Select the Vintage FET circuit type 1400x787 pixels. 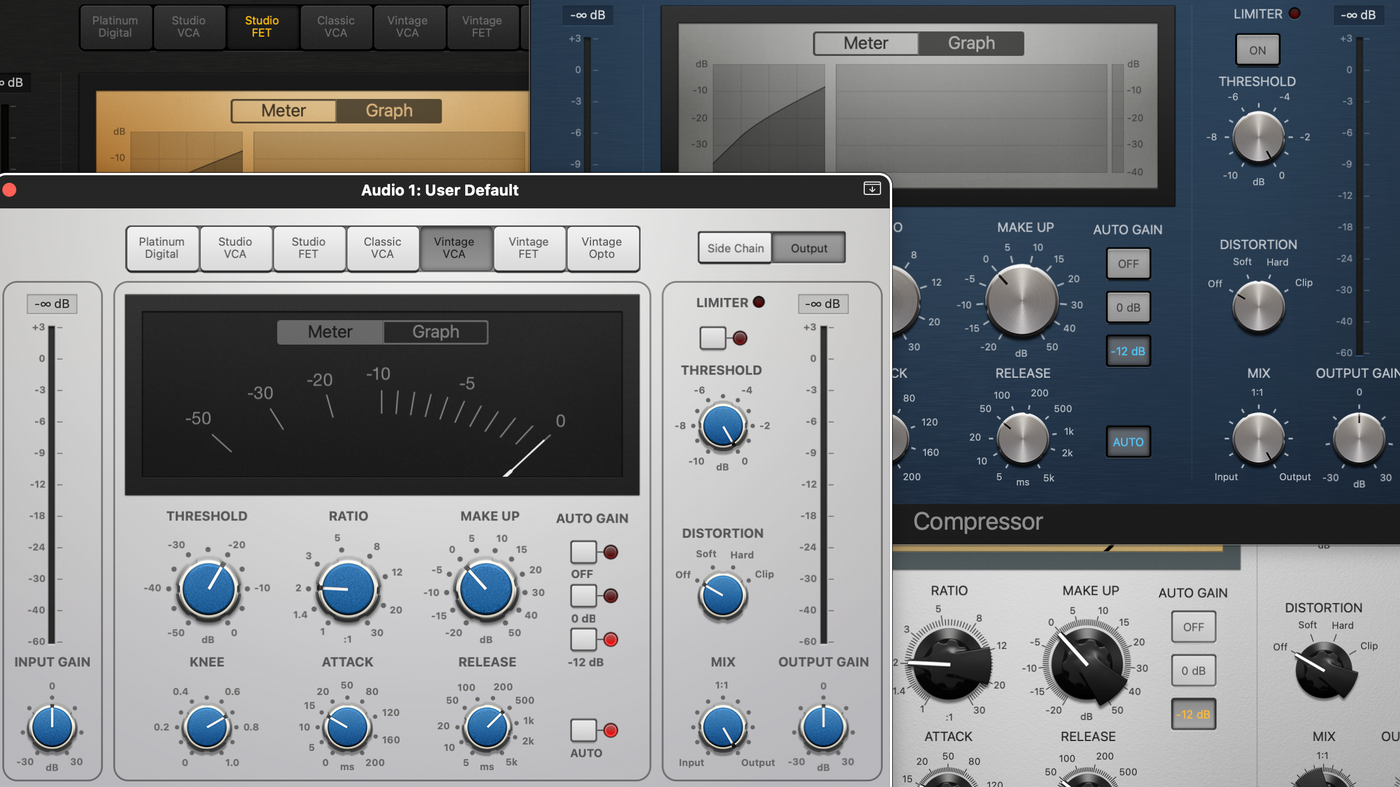click(529, 248)
